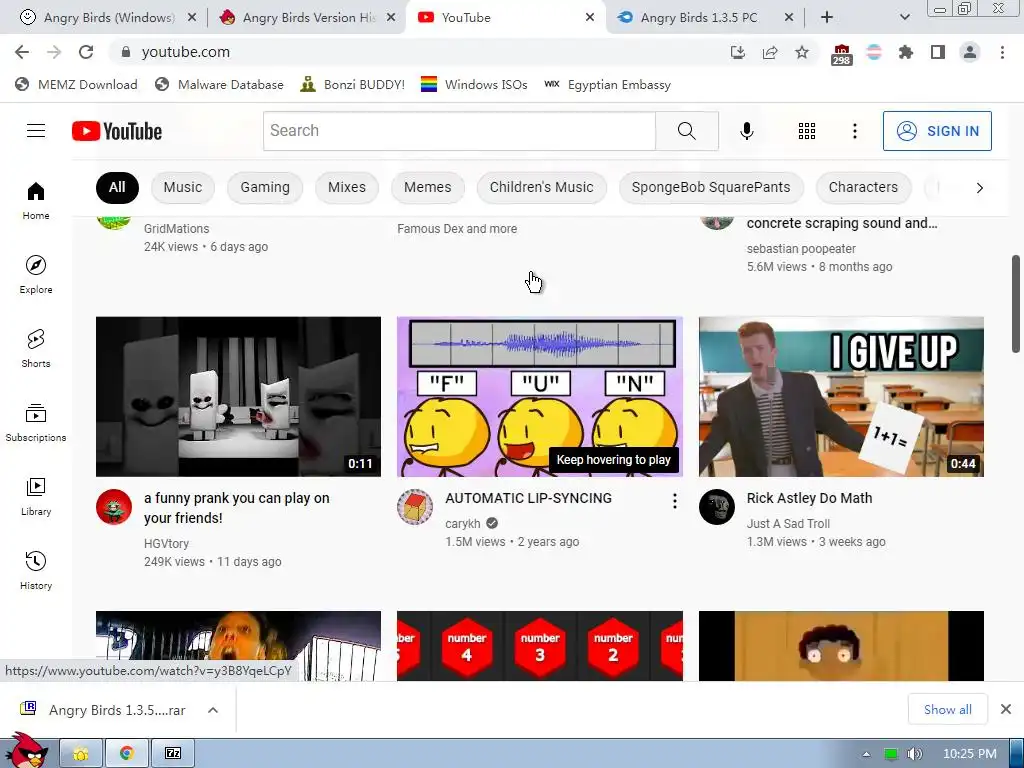1024x768 pixels.
Task: Go to the YouTube logo homepage
Action: point(117,131)
